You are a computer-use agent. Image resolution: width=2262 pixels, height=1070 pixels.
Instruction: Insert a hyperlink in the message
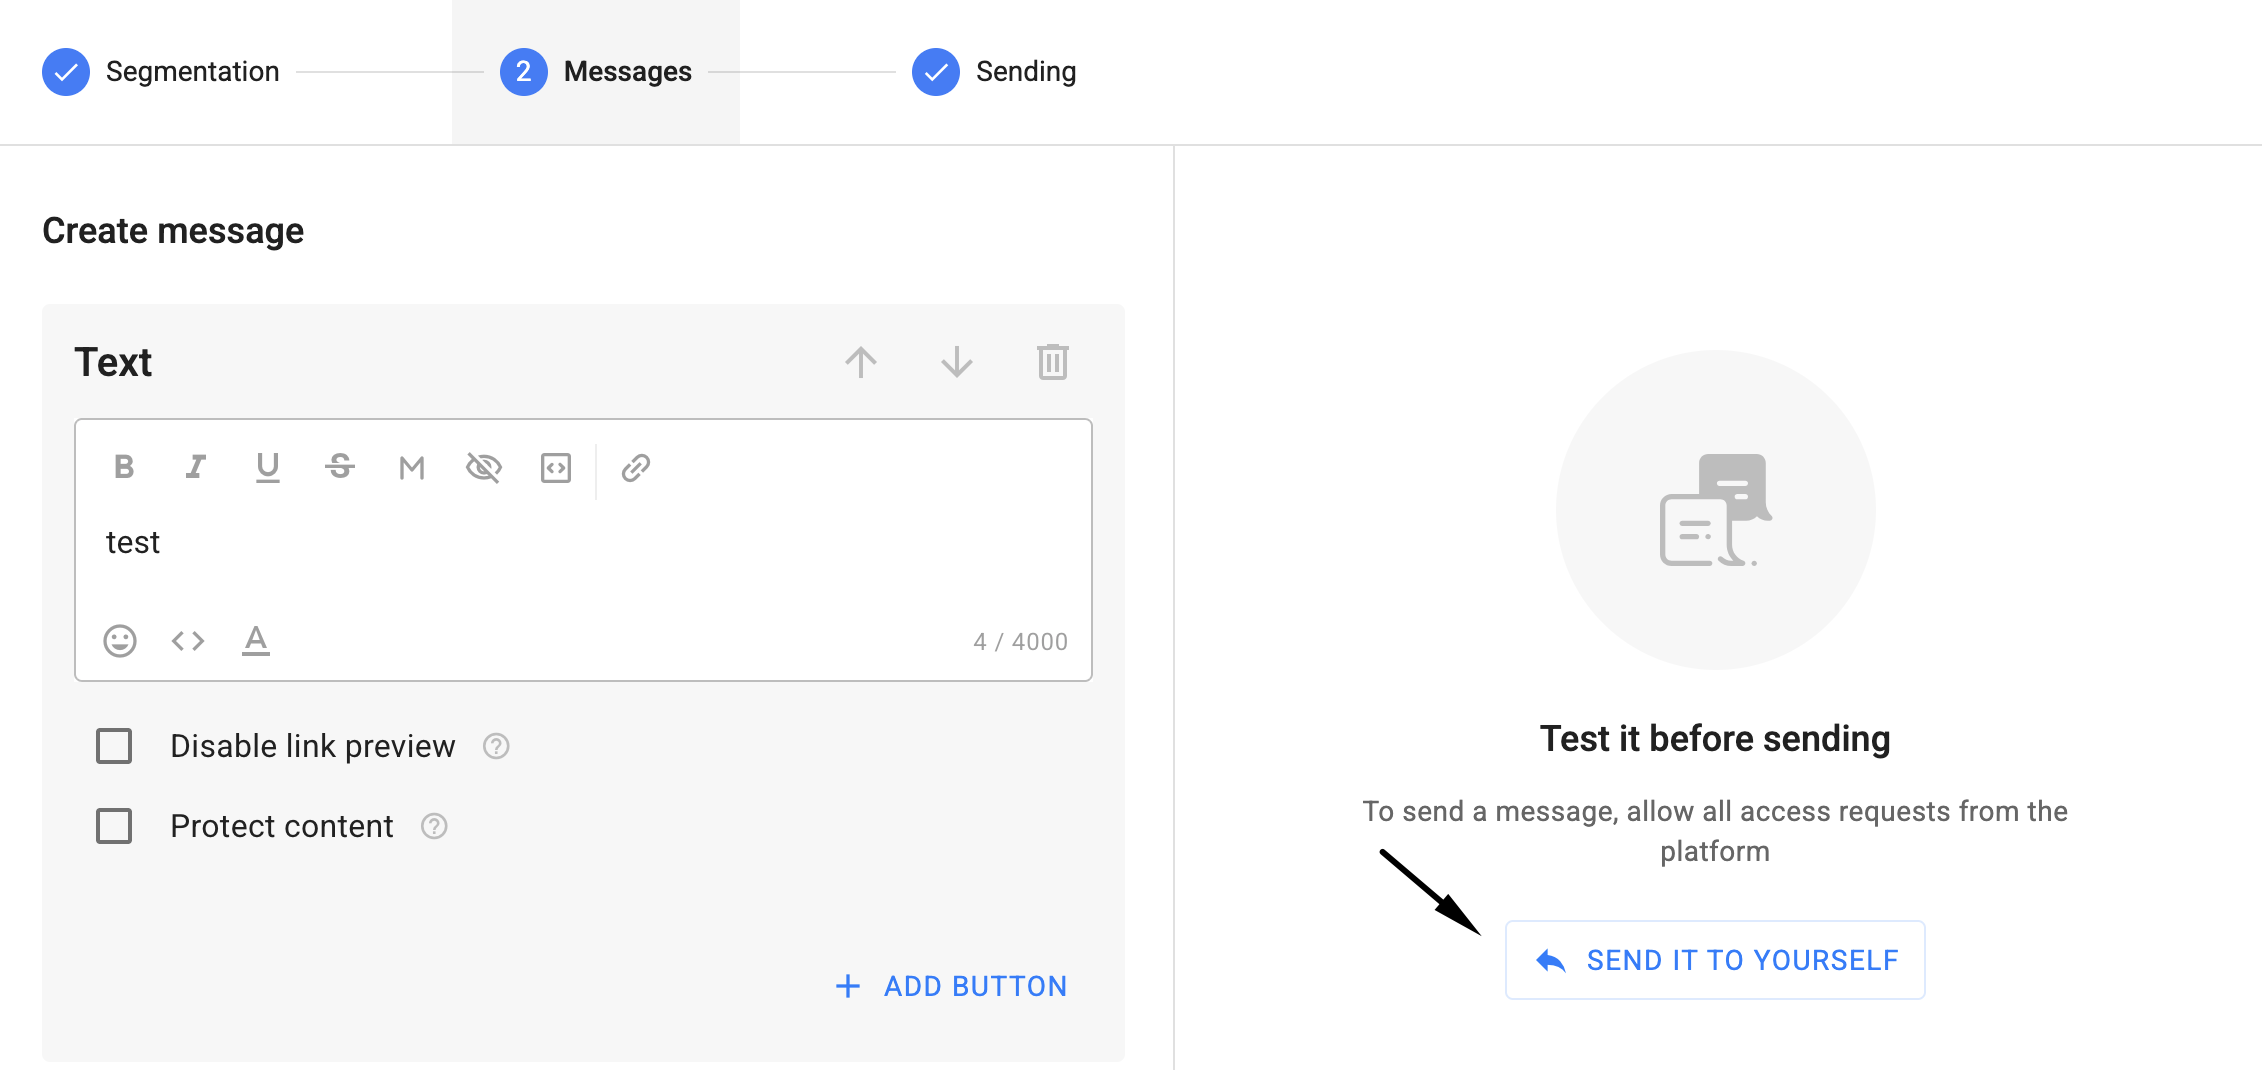coord(636,467)
